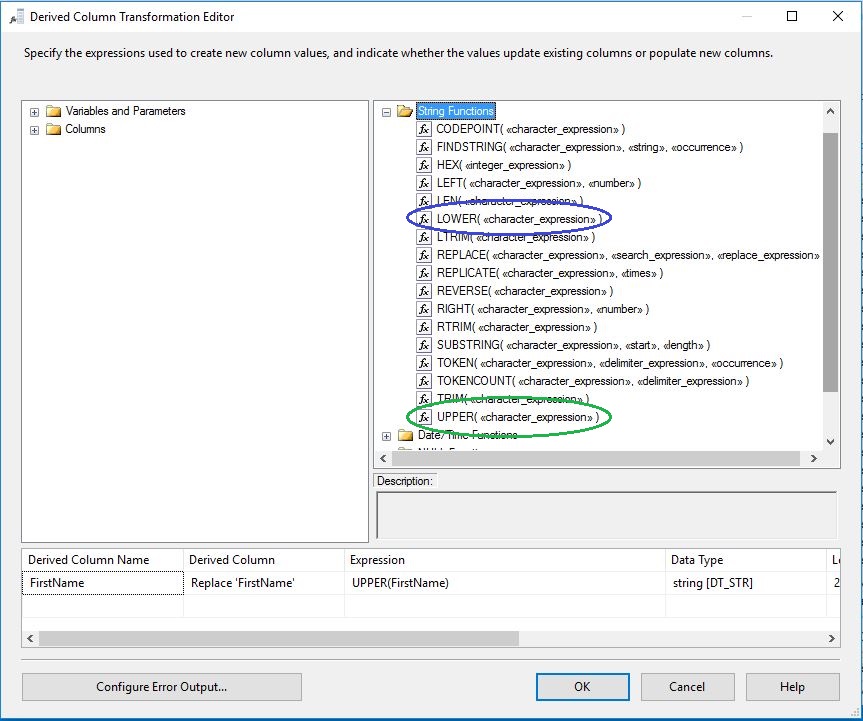Click the functions list scroll-left arrow
This screenshot has height=721, width=863.
[x=384, y=458]
